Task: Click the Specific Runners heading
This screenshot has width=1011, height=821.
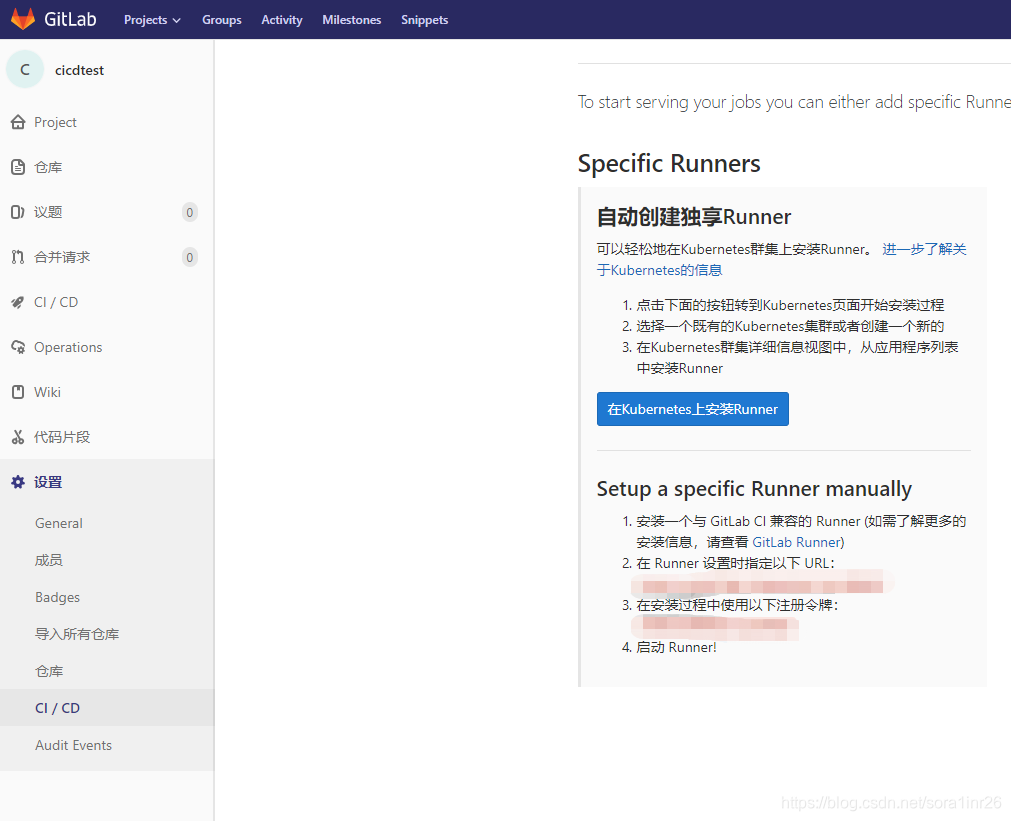Action: (669, 164)
